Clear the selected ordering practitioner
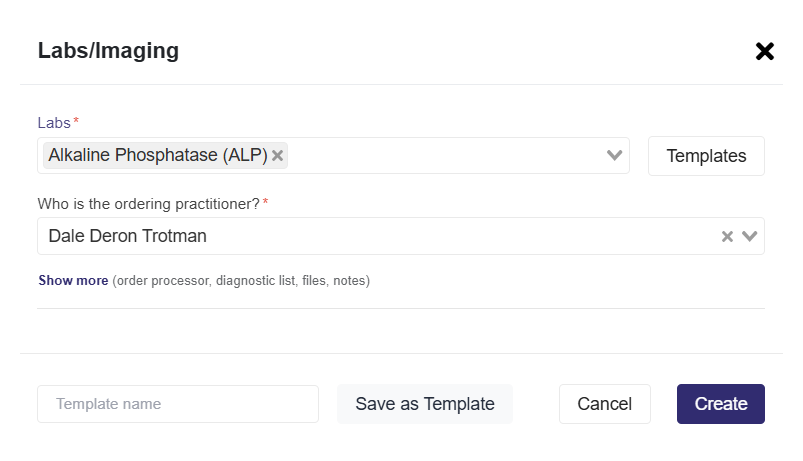This screenshot has width=803, height=461. coord(728,237)
